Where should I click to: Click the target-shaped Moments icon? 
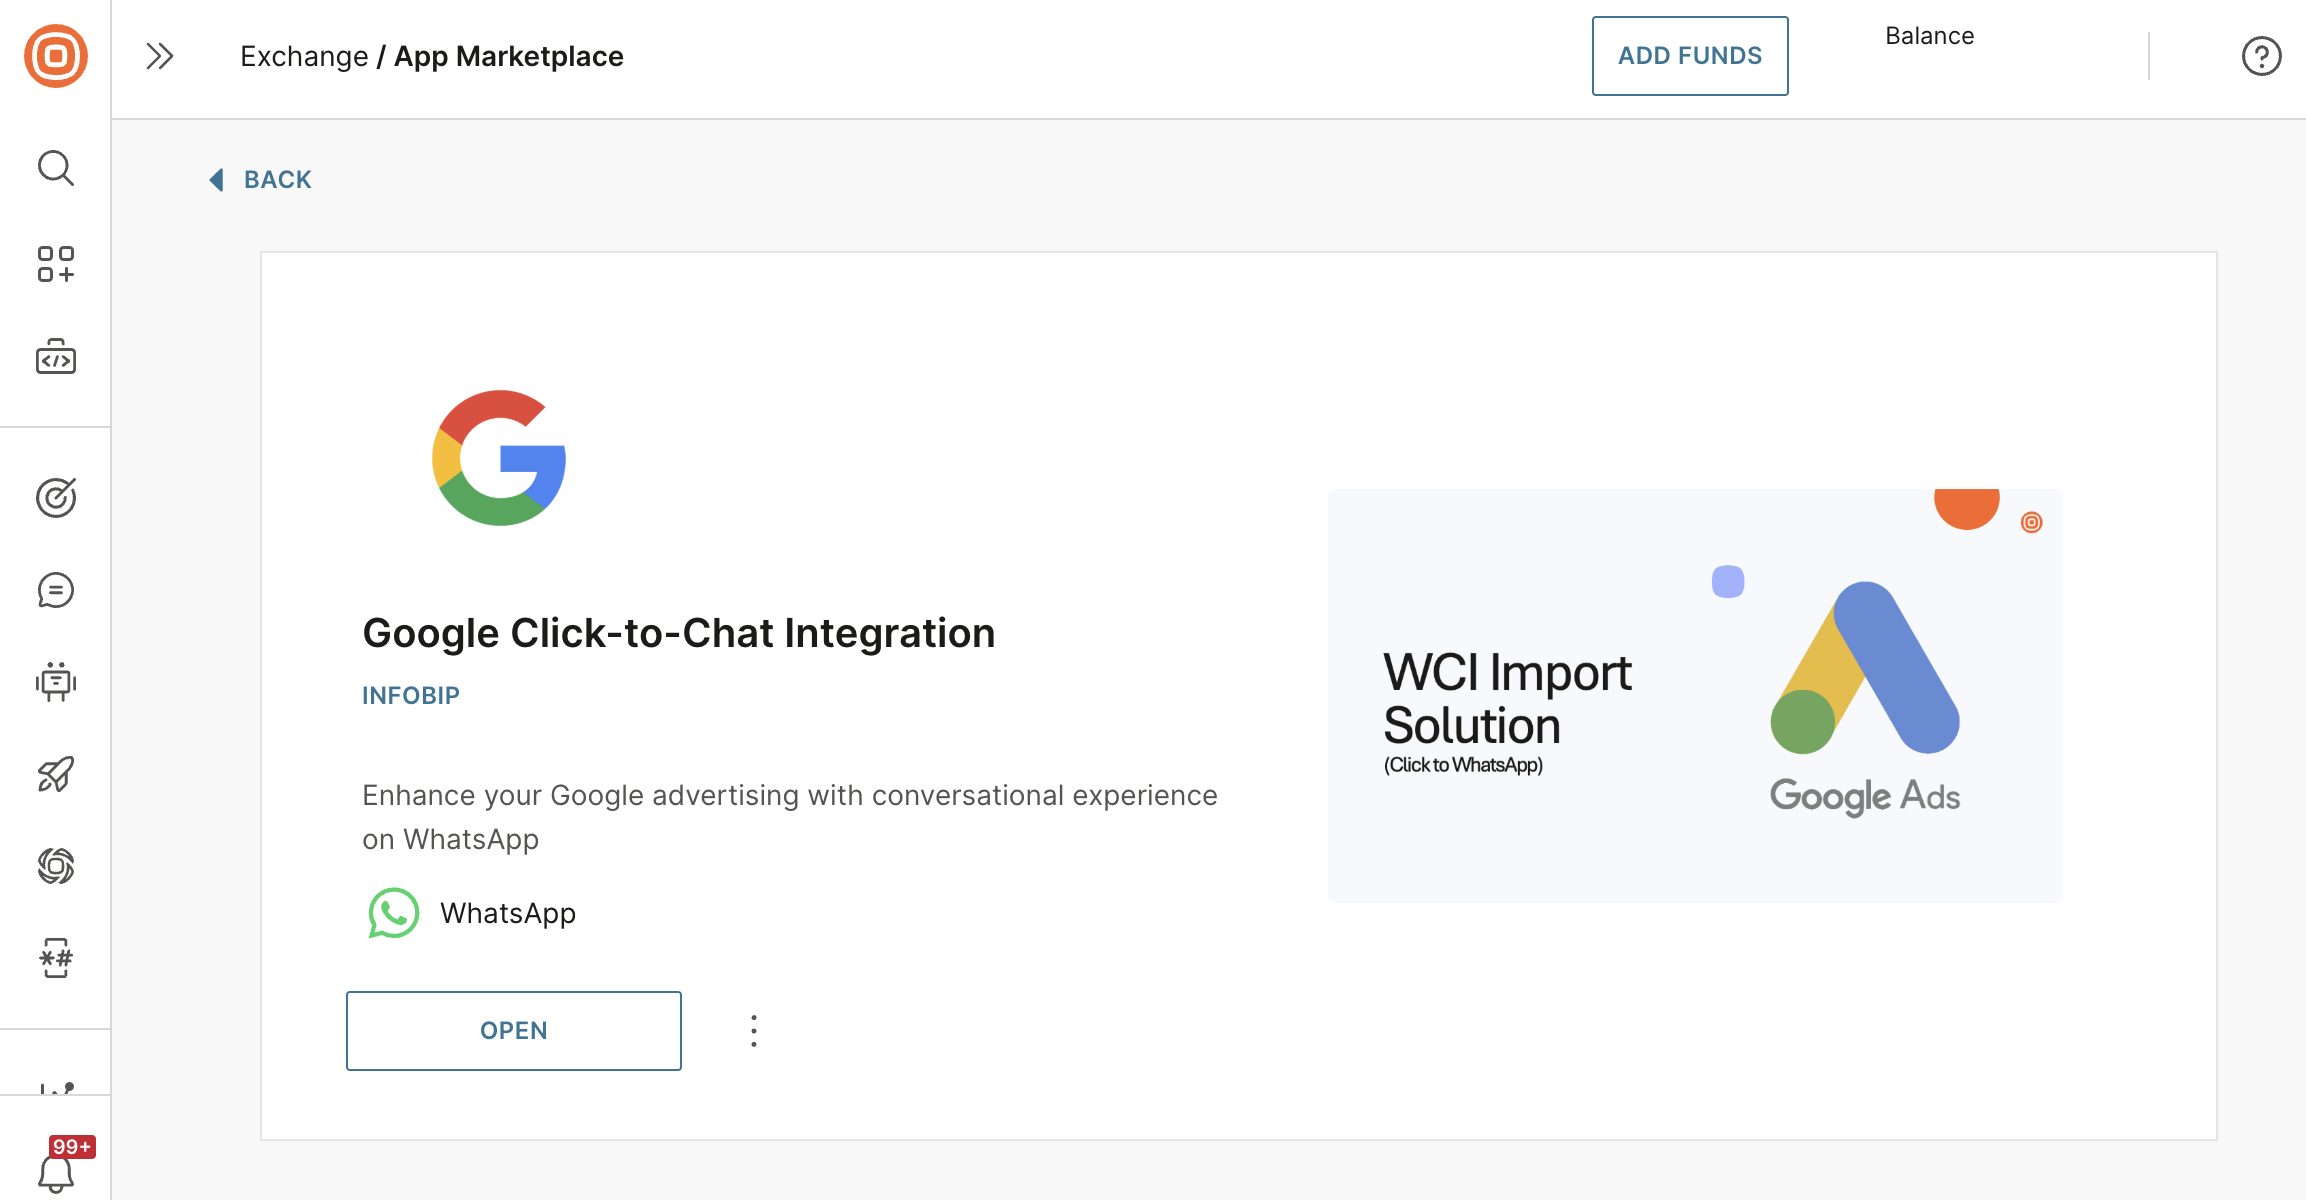[56, 497]
